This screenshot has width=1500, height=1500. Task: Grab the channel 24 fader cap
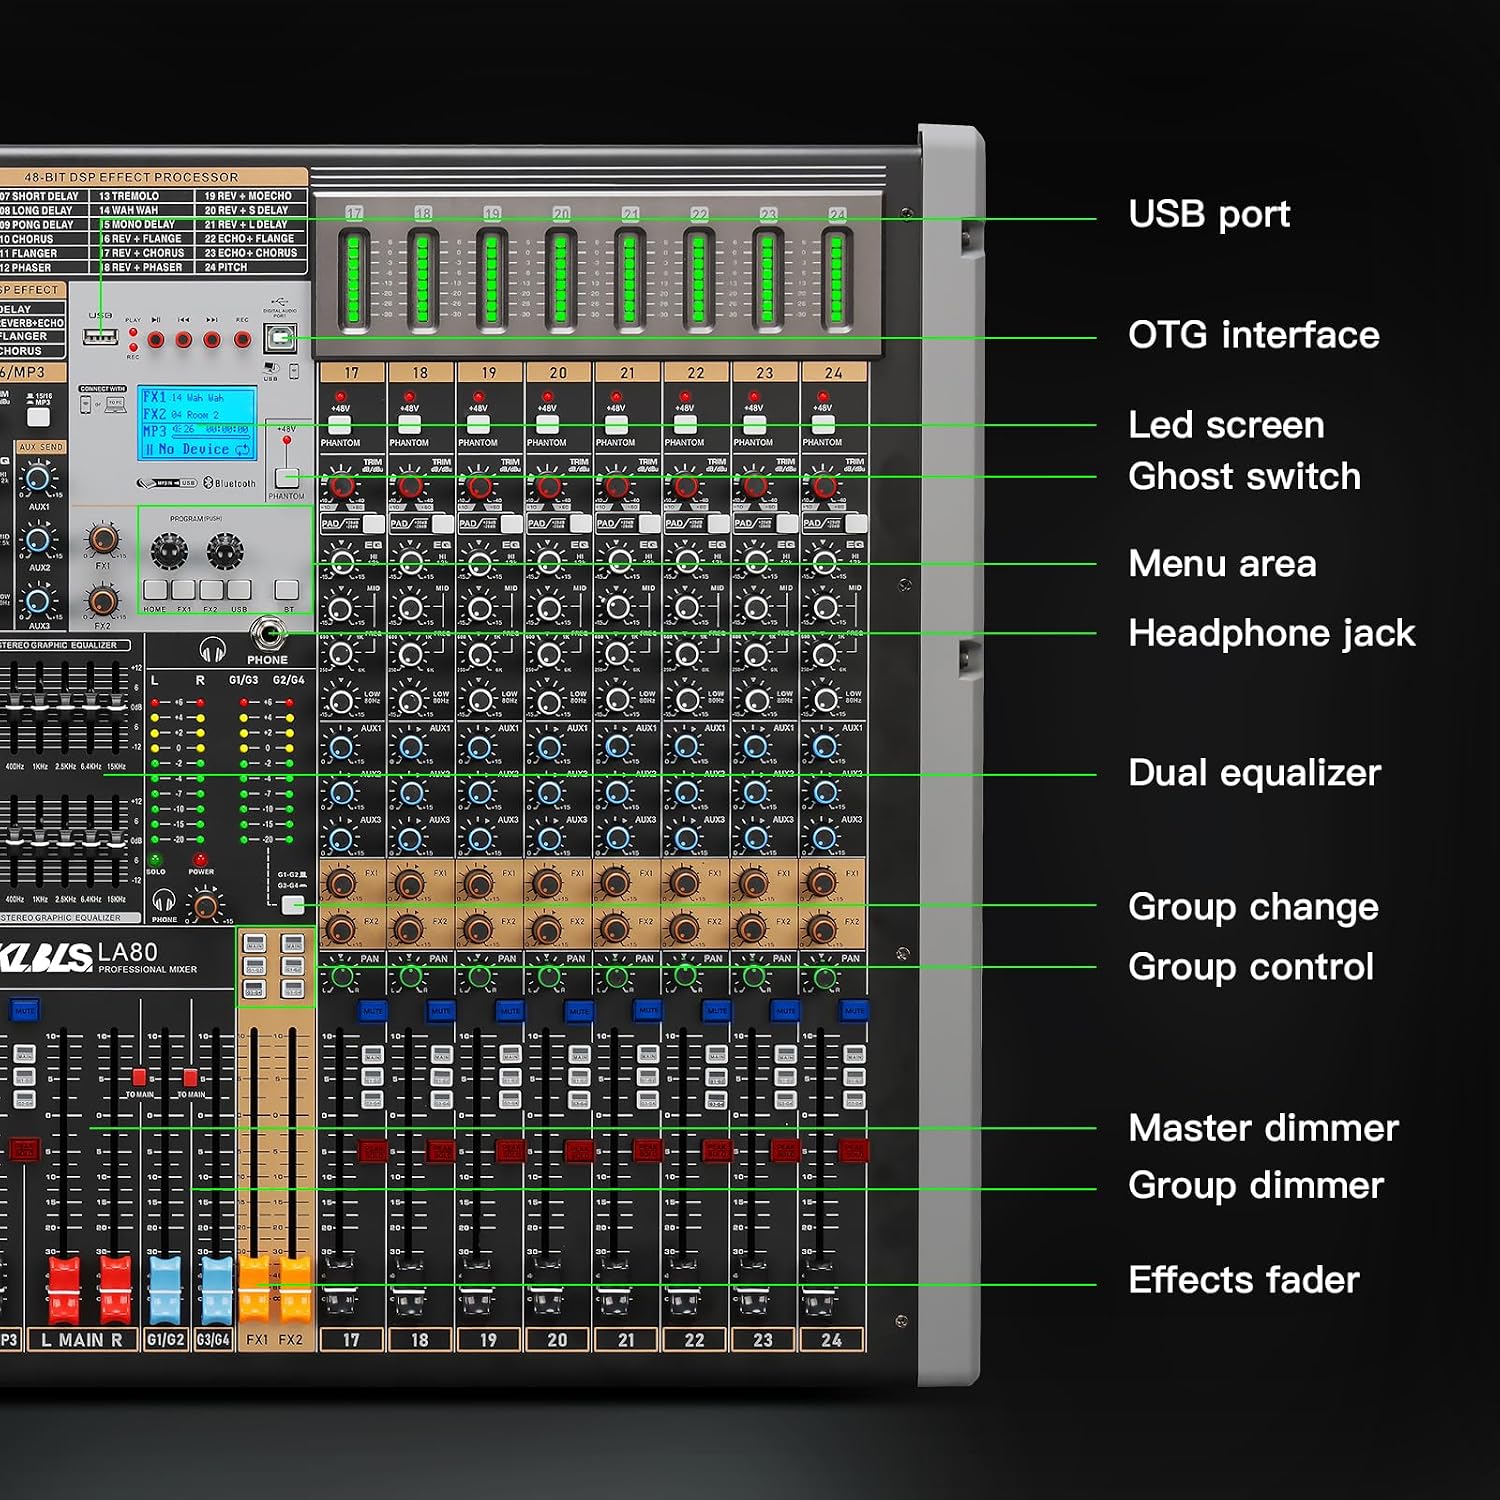820,1289
